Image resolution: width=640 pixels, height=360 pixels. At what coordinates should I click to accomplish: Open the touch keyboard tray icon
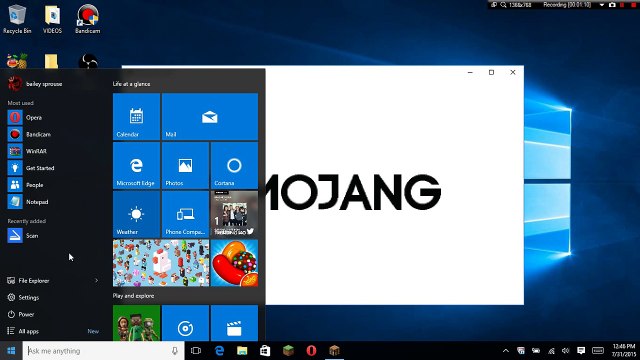pos(598,351)
